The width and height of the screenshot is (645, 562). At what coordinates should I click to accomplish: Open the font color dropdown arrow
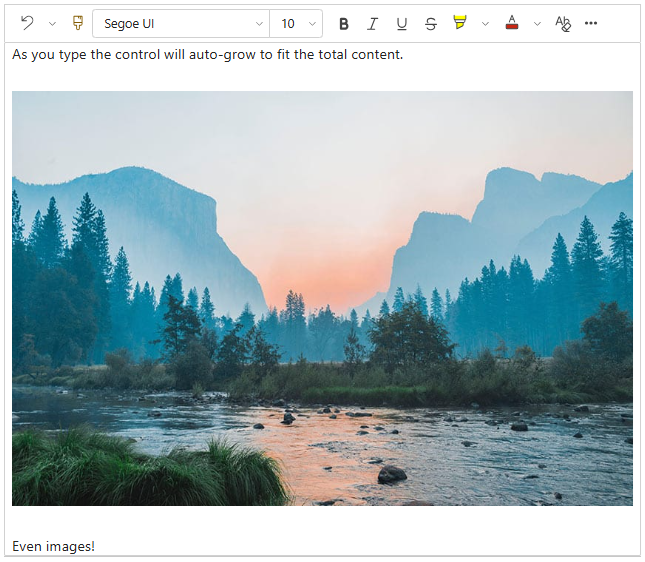coord(537,24)
